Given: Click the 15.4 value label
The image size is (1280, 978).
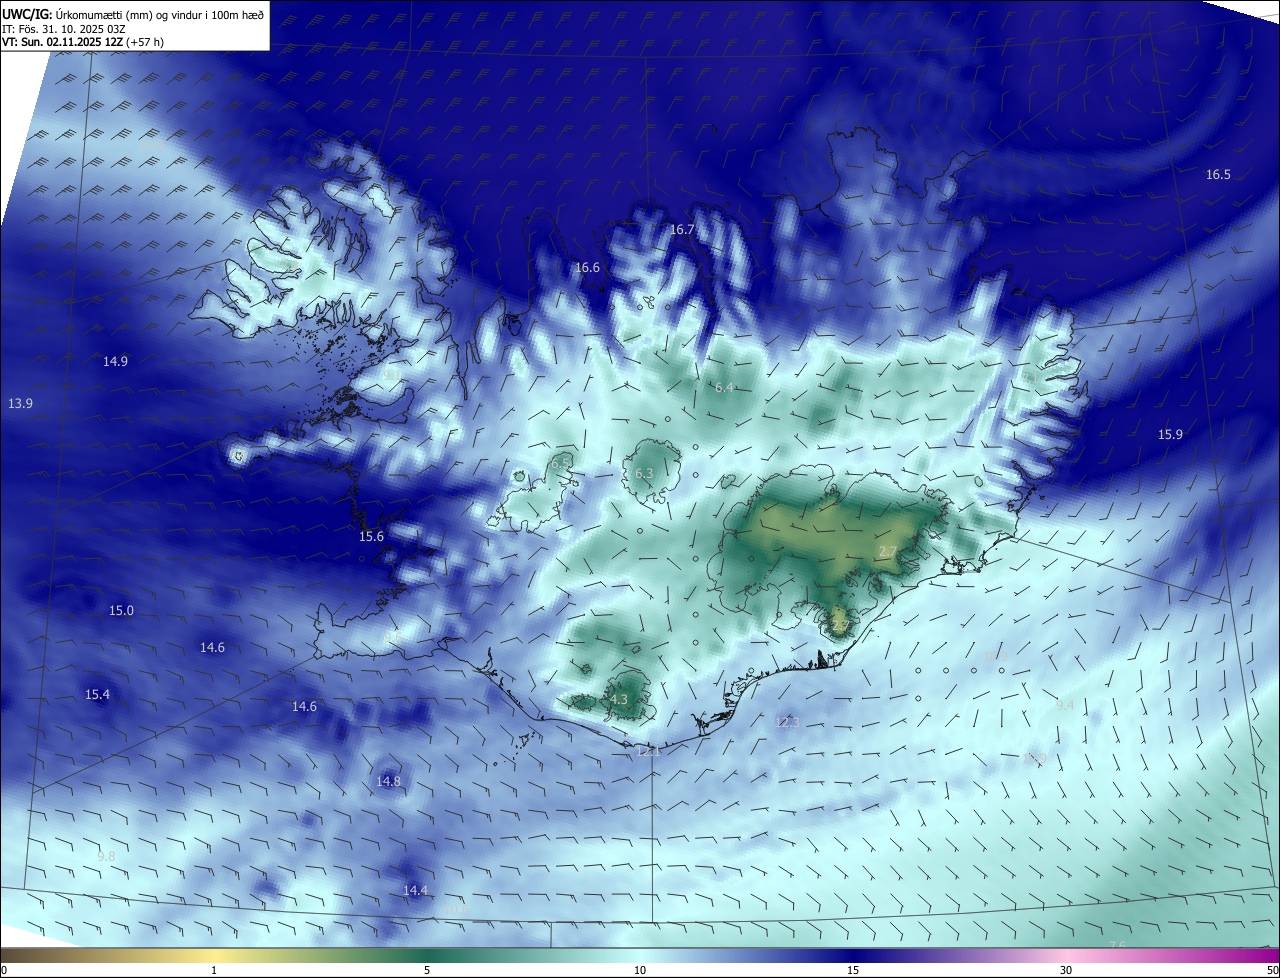Looking at the screenshot, I should [97, 695].
